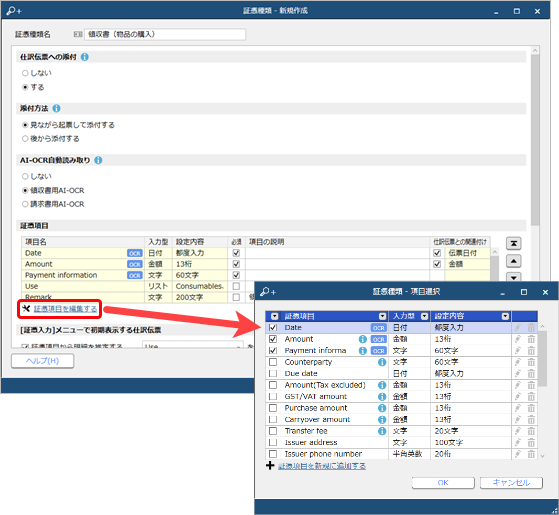Select 後から添付する radio option
This screenshot has width=559, height=515.
pos(25,139)
